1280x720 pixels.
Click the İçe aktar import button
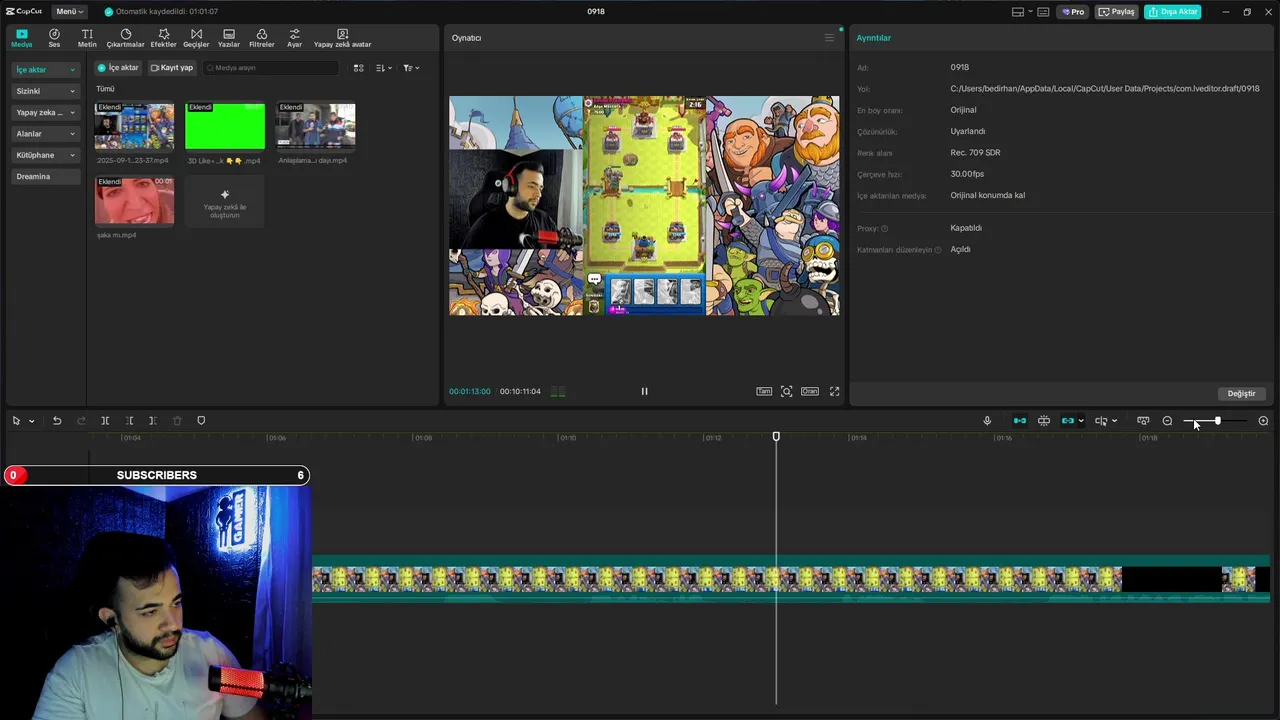[118, 68]
